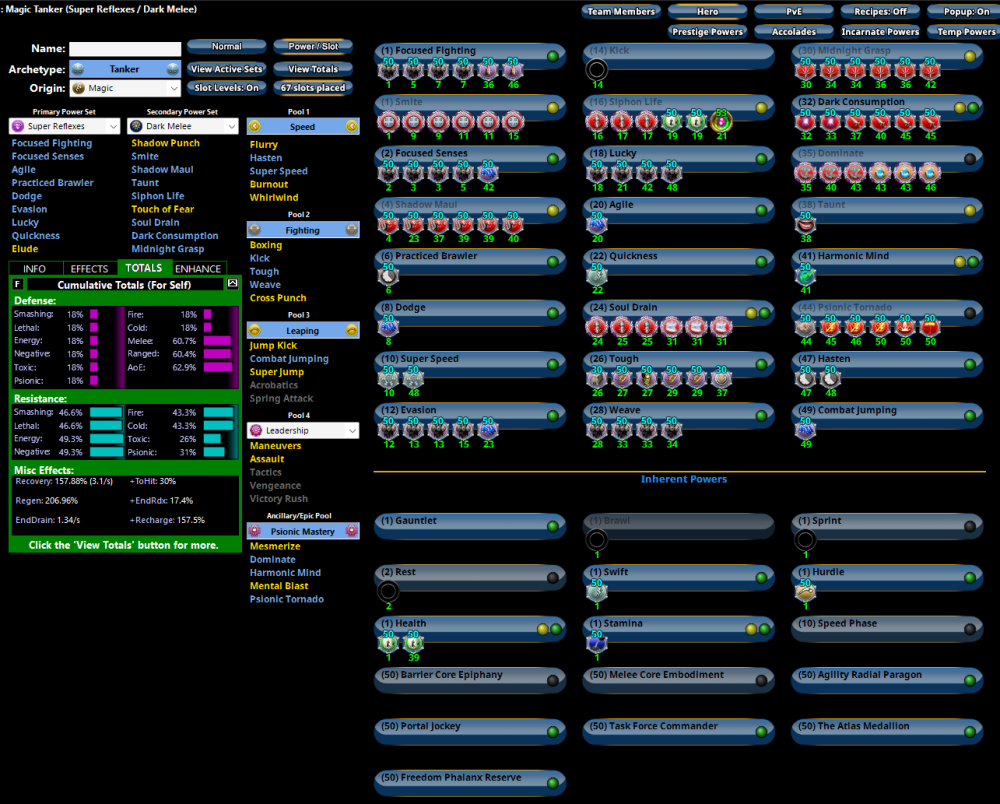The width and height of the screenshot is (1000, 804).
Task: Click next arrow on Speed pool selector
Action: 351,127
